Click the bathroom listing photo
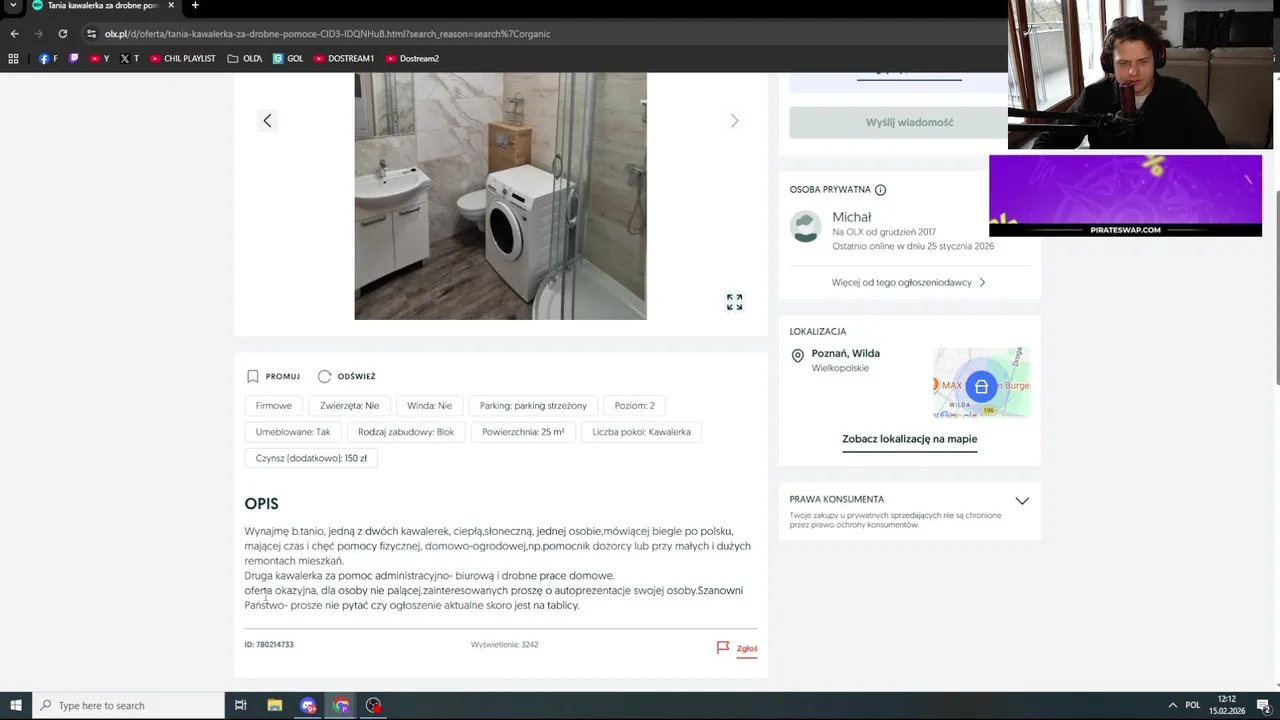 (x=500, y=196)
